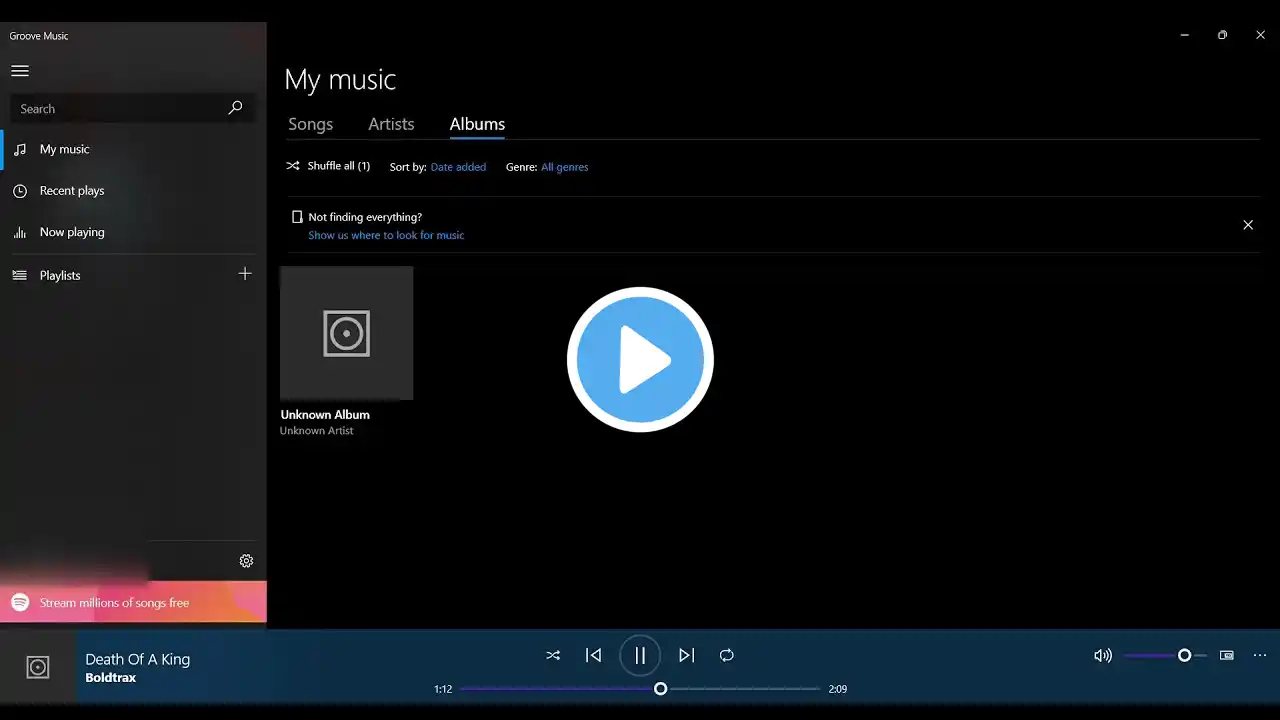Go back to previous track

pyautogui.click(x=593, y=655)
